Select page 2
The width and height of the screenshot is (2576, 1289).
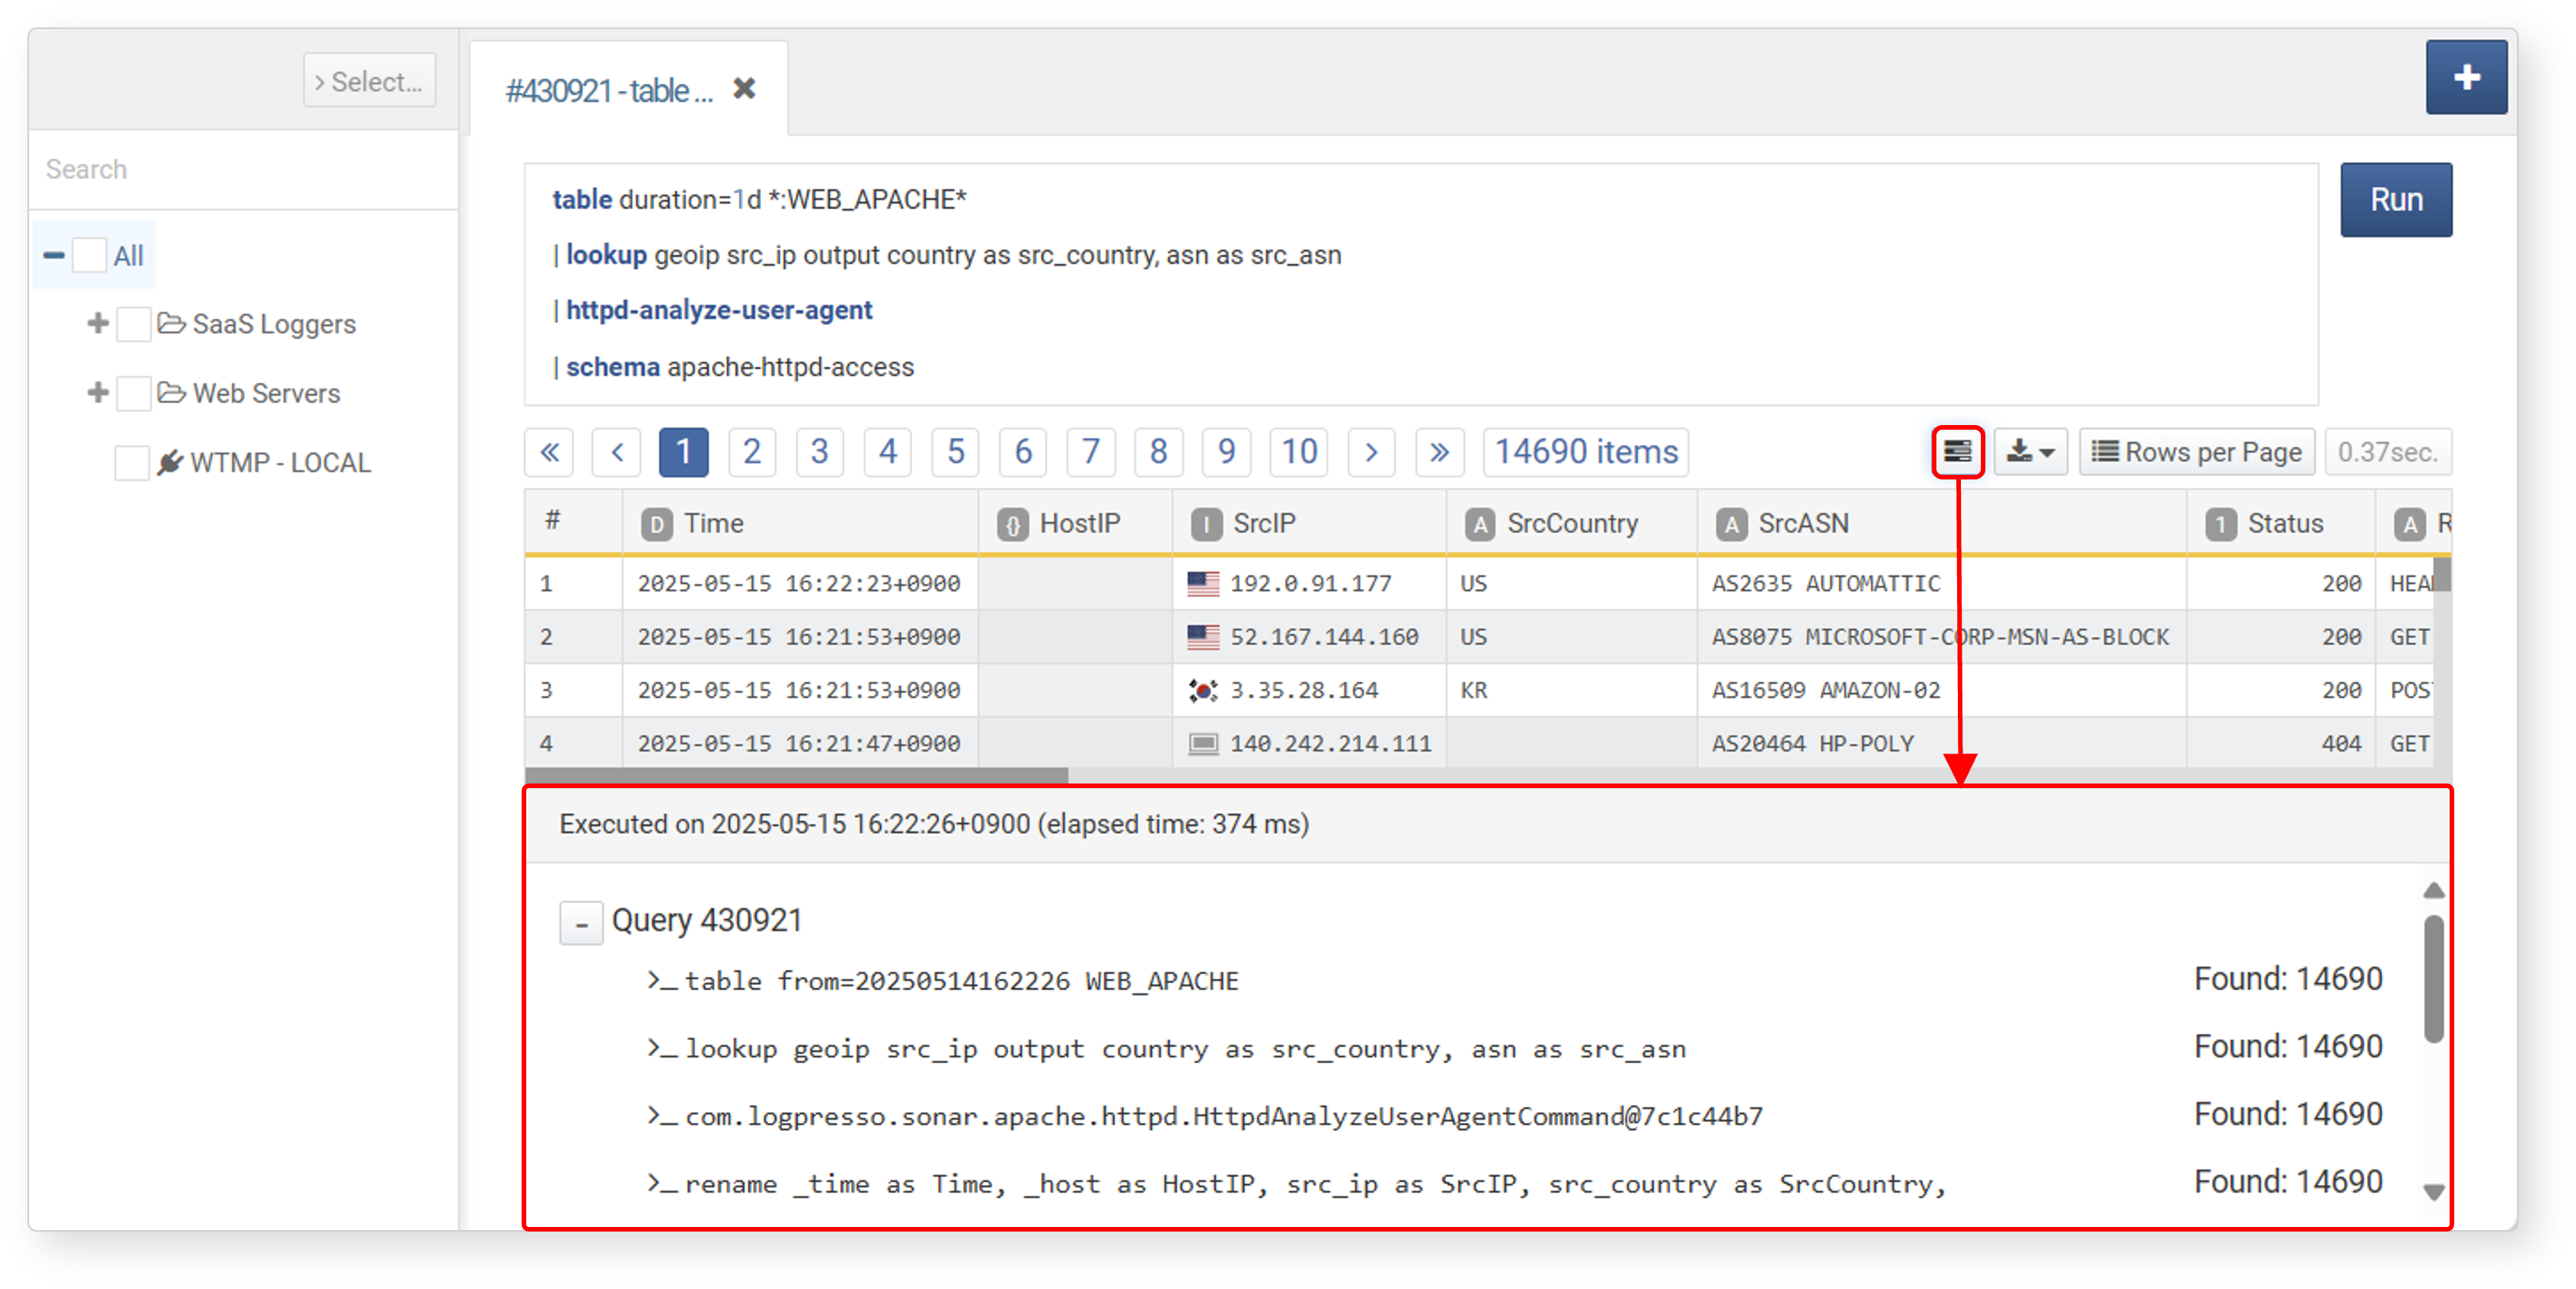point(752,452)
